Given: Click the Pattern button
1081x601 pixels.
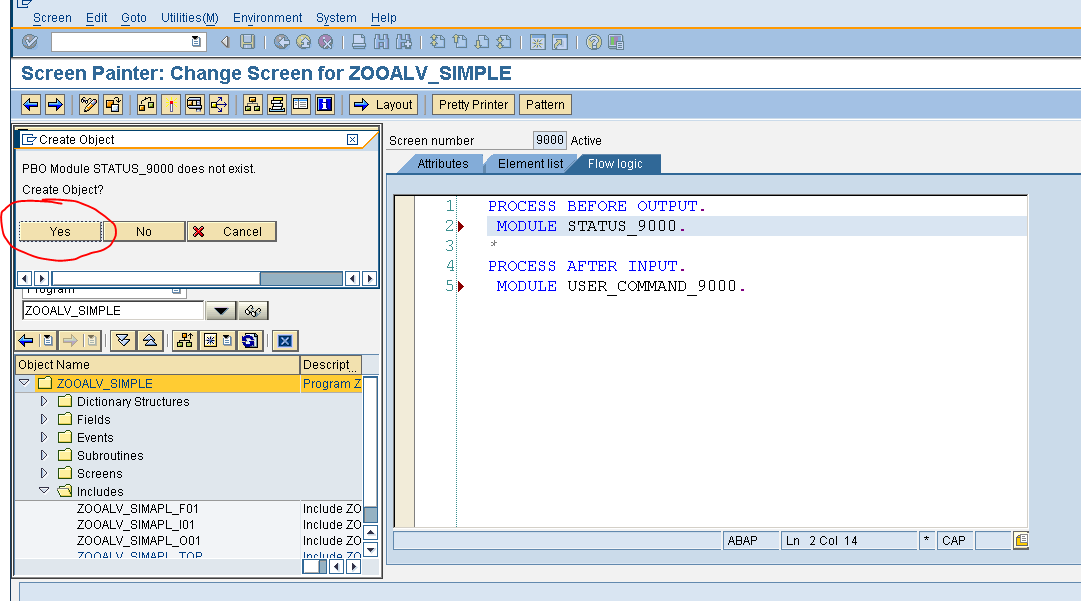Looking at the screenshot, I should point(545,104).
